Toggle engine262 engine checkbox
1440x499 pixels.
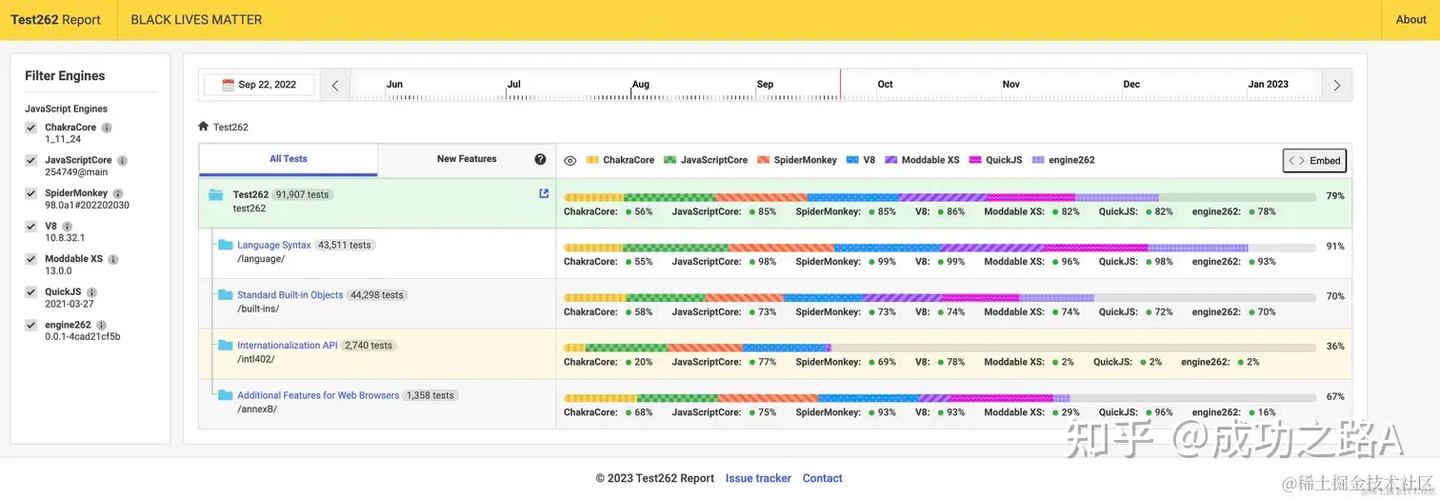coord(31,325)
